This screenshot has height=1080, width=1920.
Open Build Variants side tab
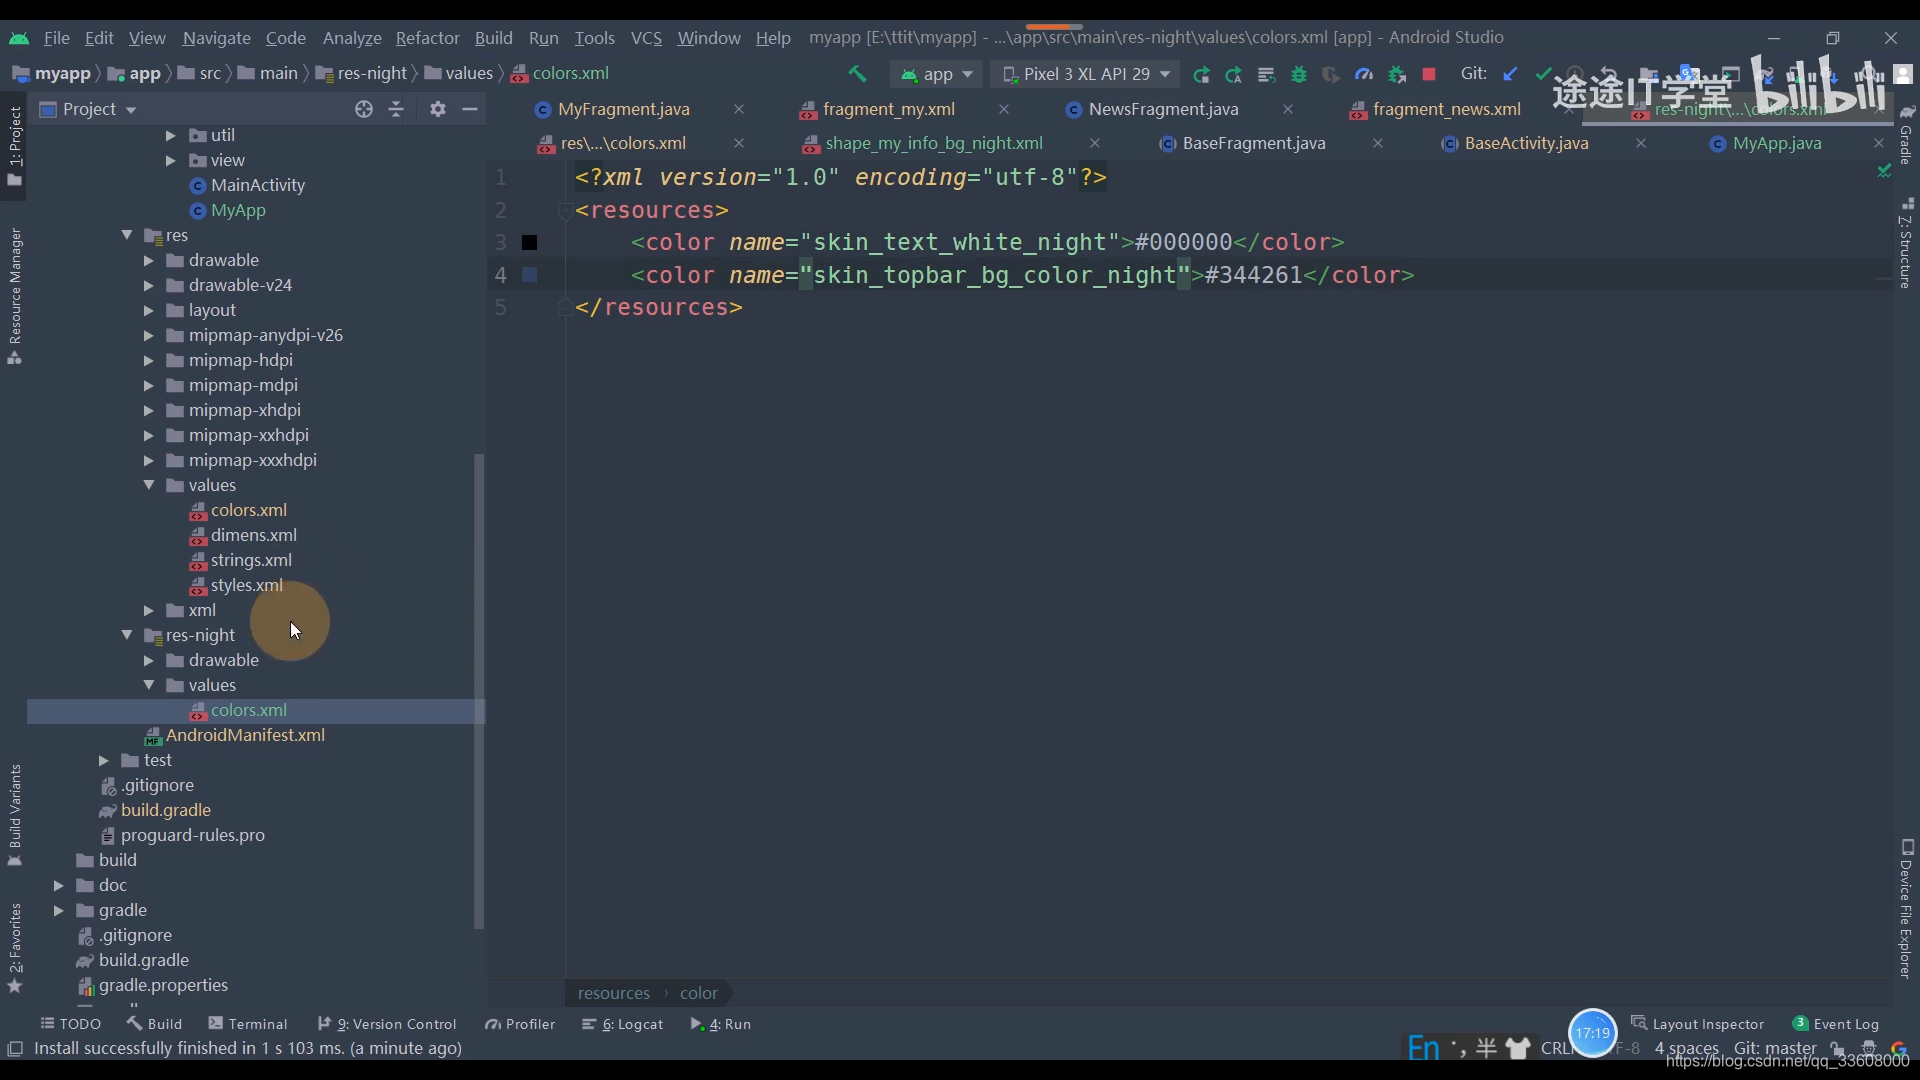click(x=15, y=815)
